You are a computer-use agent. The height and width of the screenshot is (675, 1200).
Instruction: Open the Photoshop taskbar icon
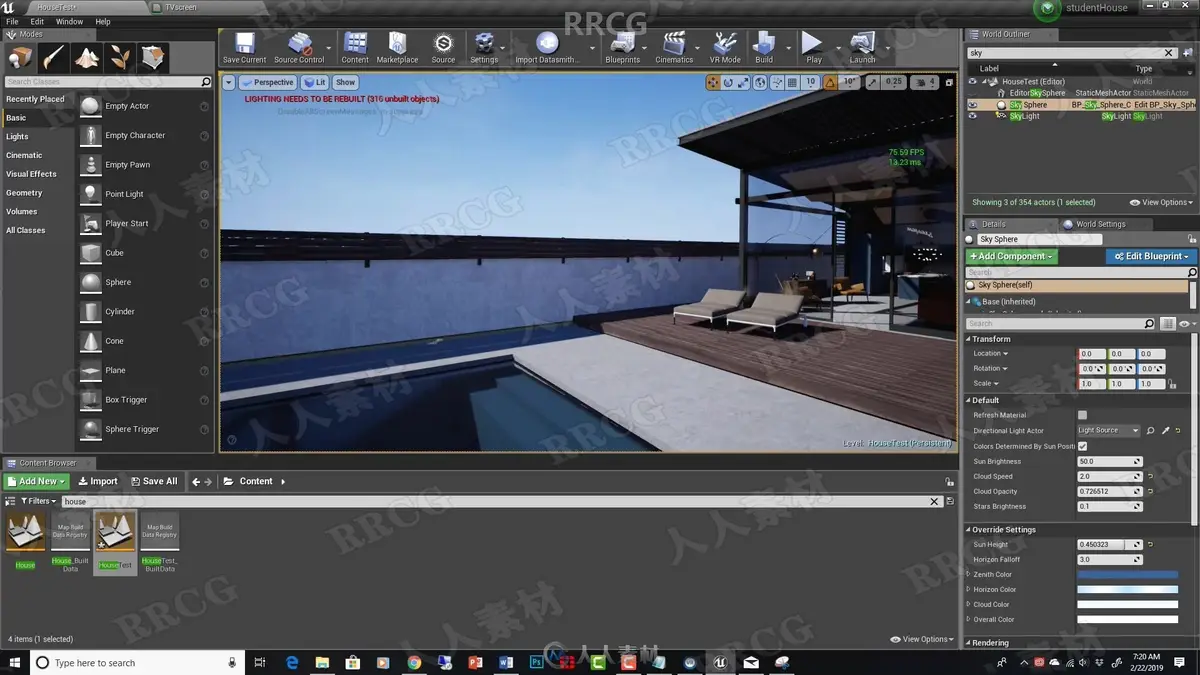[x=536, y=662]
